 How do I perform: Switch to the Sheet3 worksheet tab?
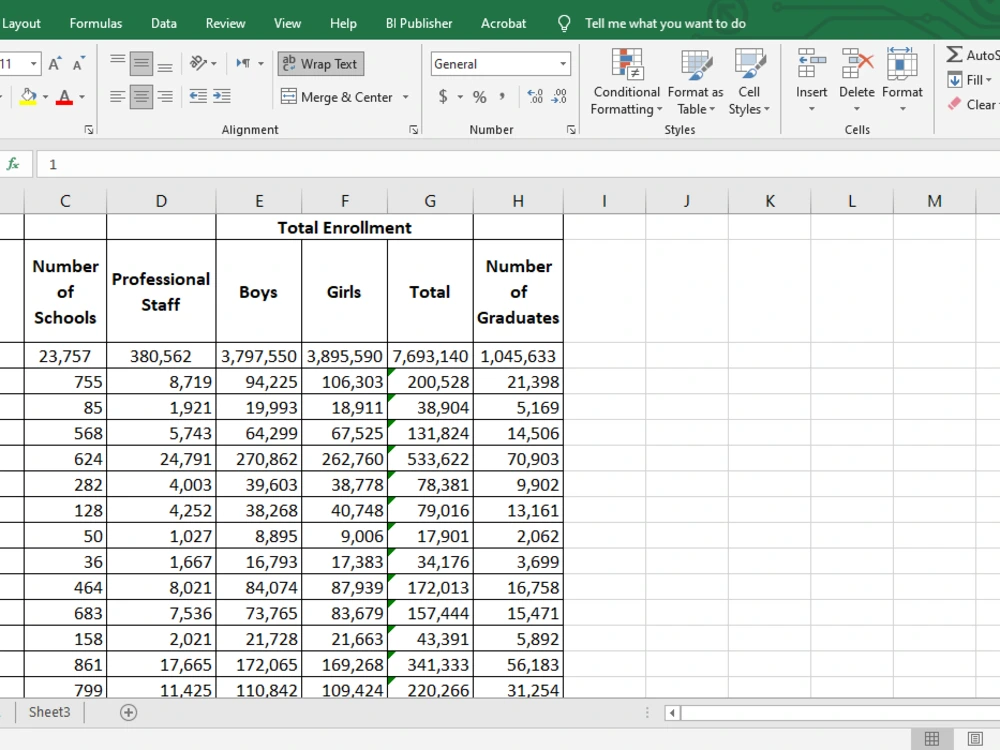coord(50,712)
